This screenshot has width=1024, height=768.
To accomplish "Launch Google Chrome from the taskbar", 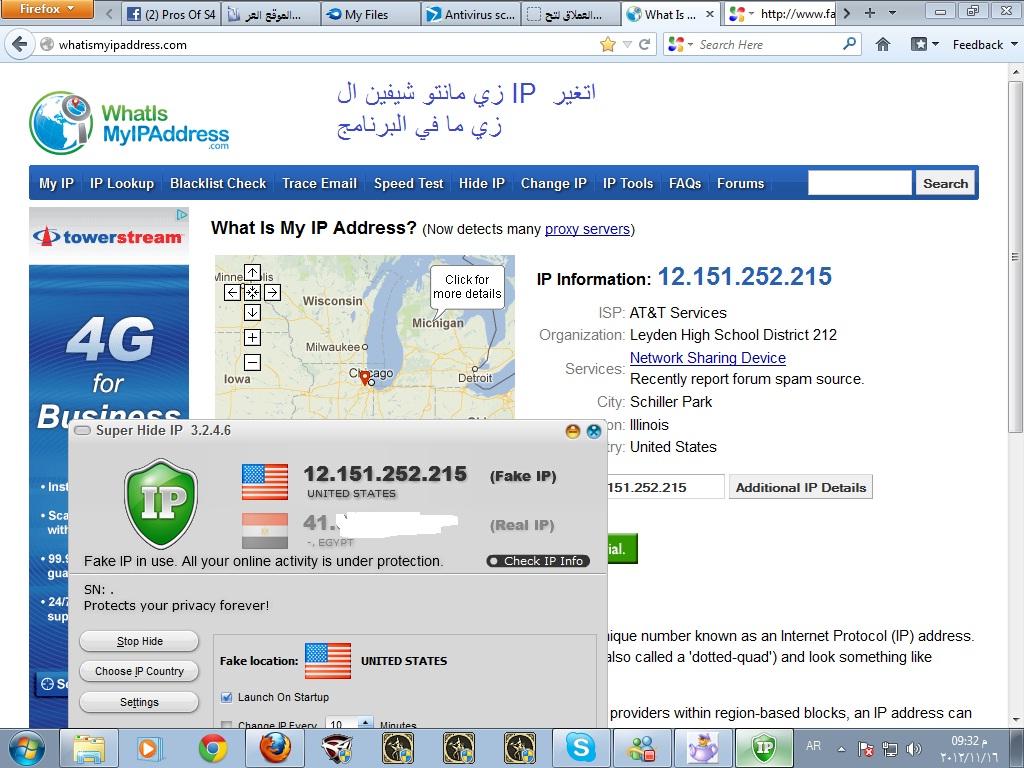I will 213,748.
